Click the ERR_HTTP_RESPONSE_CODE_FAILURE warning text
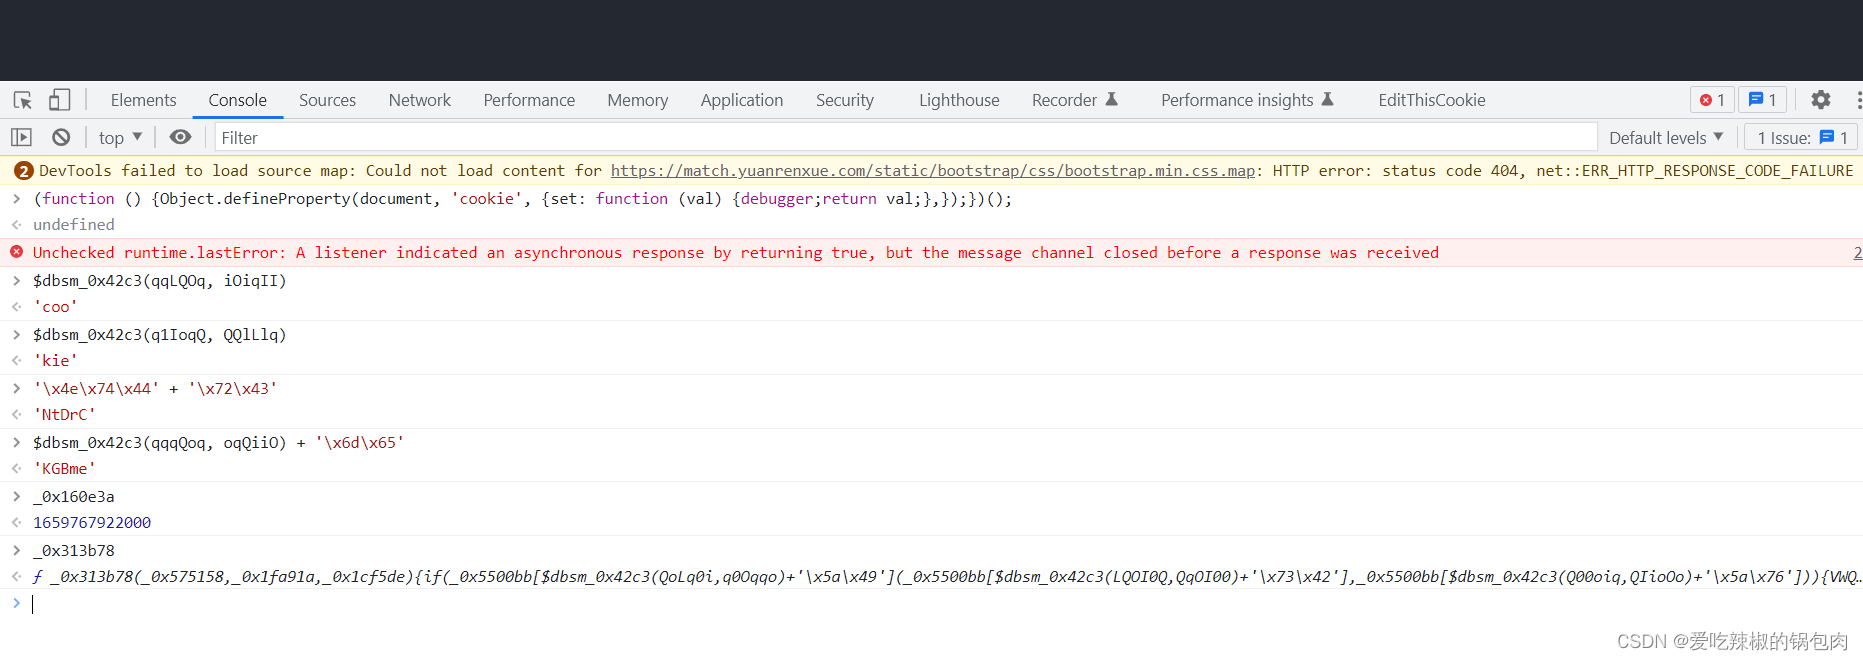This screenshot has width=1863, height=660. (1695, 171)
